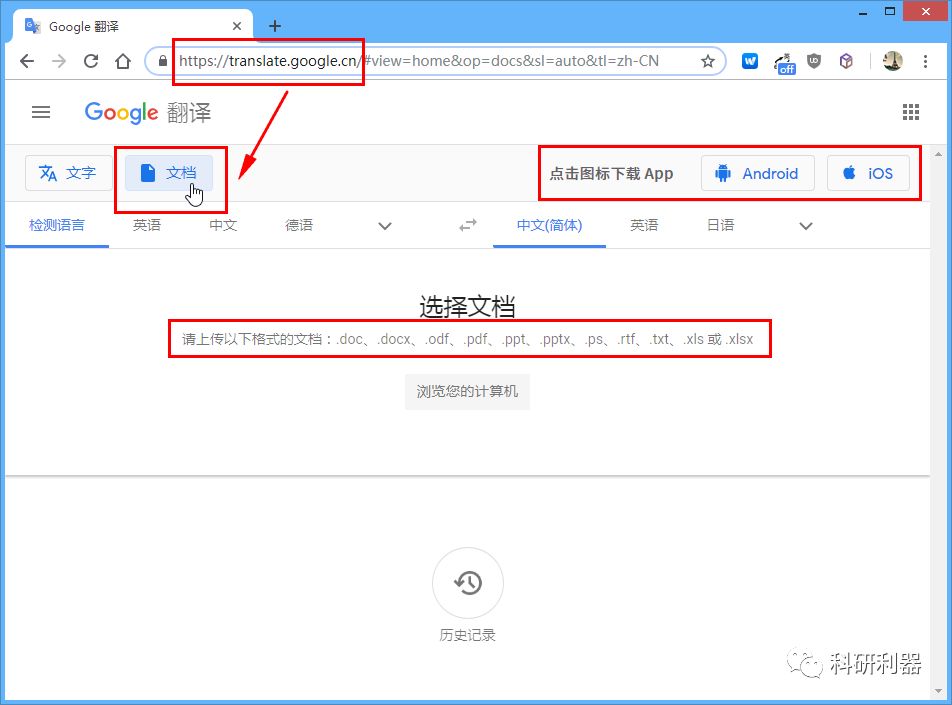Select 检测语言 as source language
Screen dimensions: 952x705
(57, 225)
